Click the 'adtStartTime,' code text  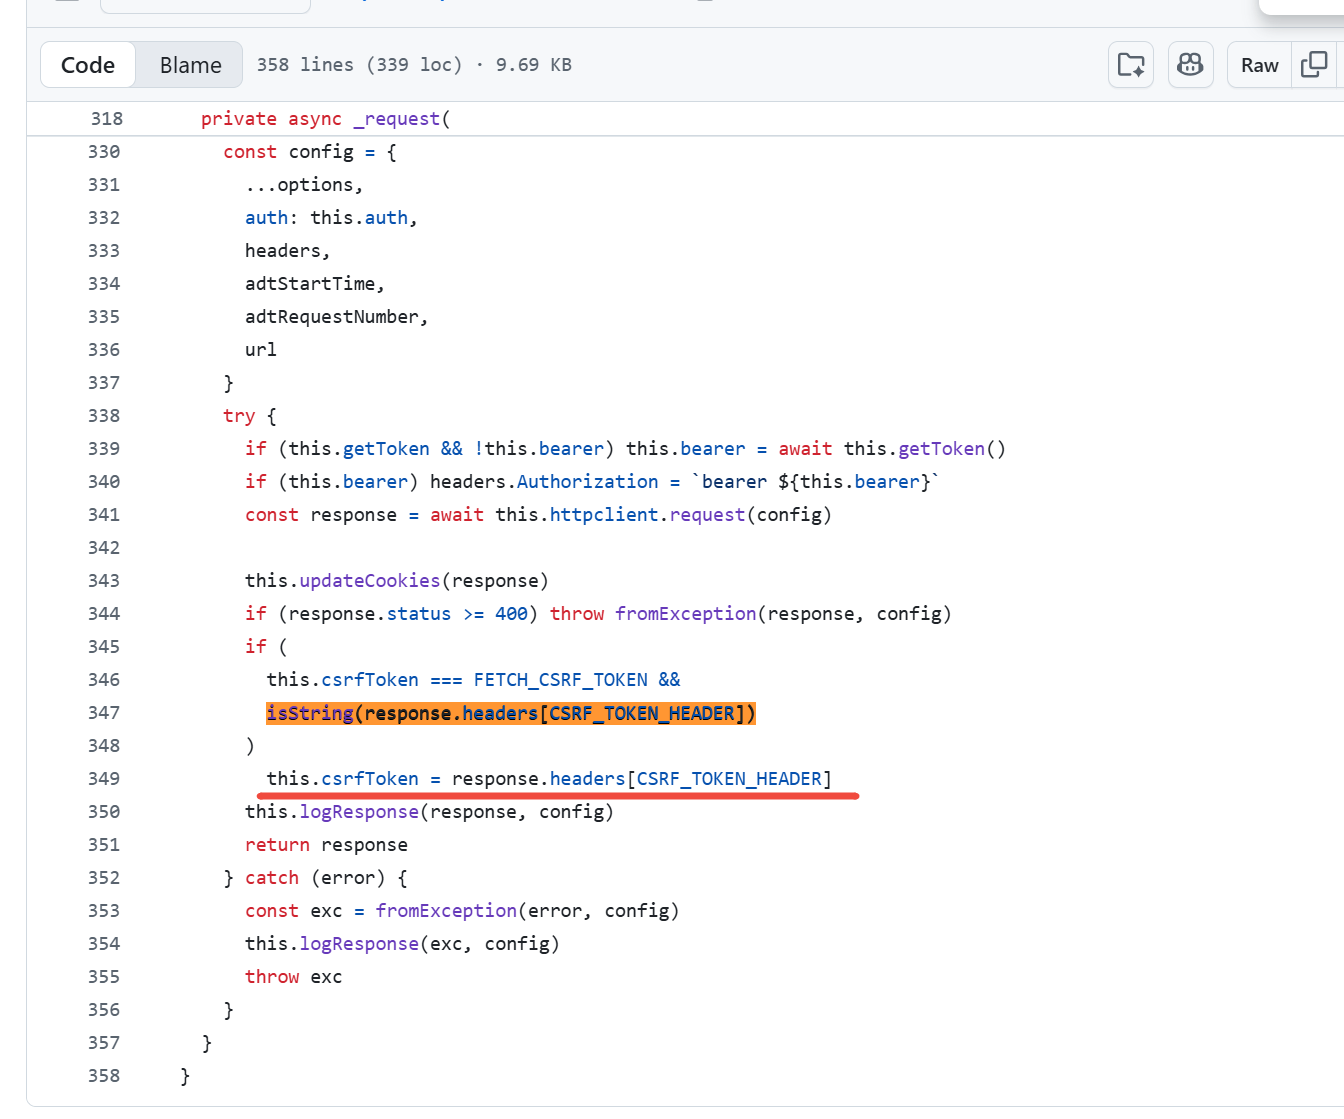315,284
